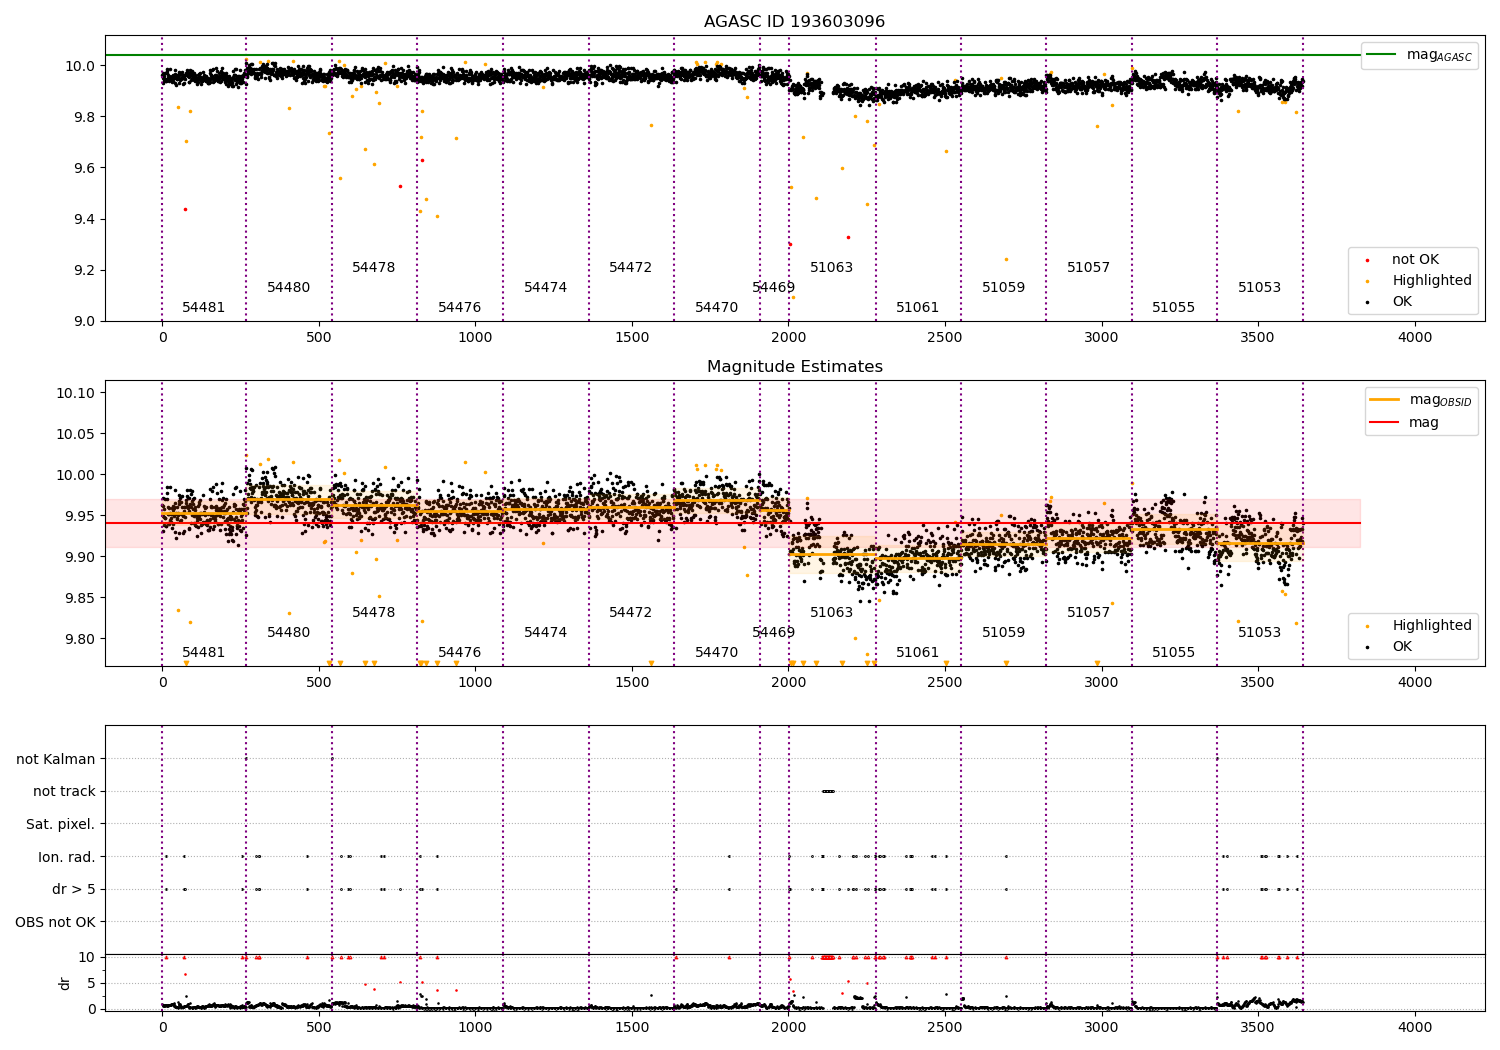Click the plot title 'AGASC ID 193603096'
This screenshot has width=1500, height=1050.
tap(794, 22)
